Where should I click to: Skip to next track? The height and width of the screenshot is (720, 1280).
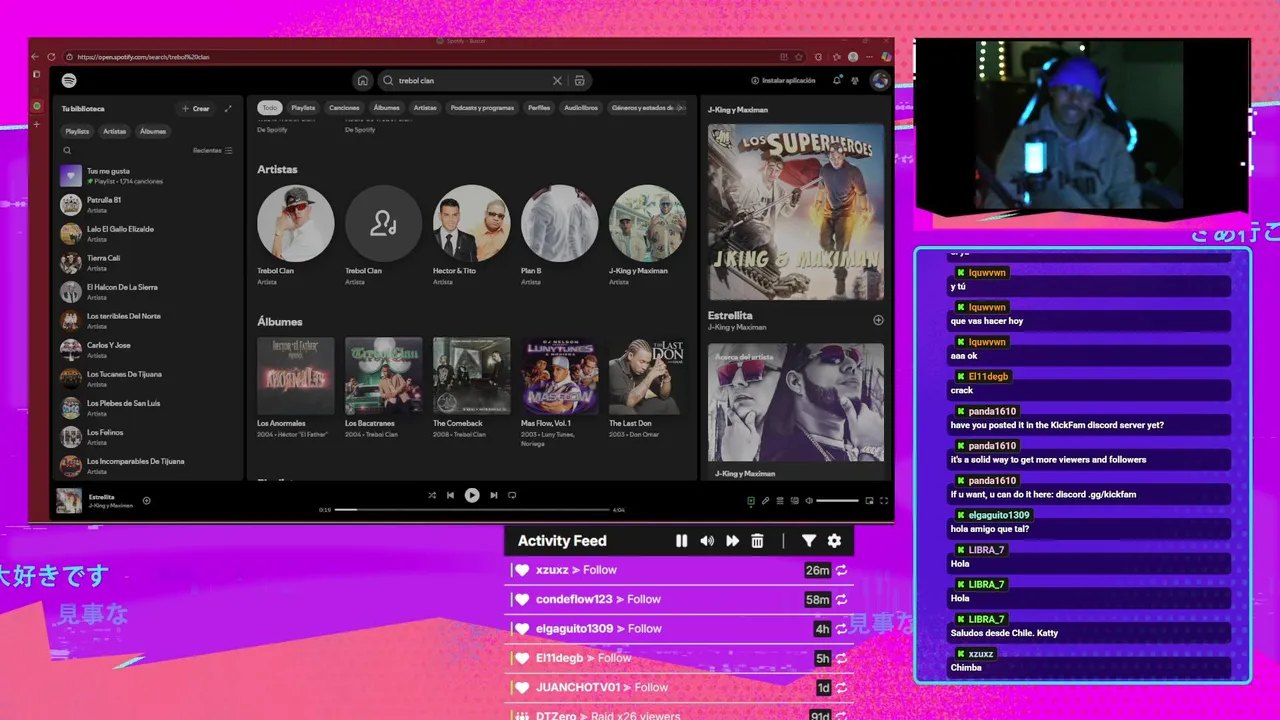(x=493, y=495)
